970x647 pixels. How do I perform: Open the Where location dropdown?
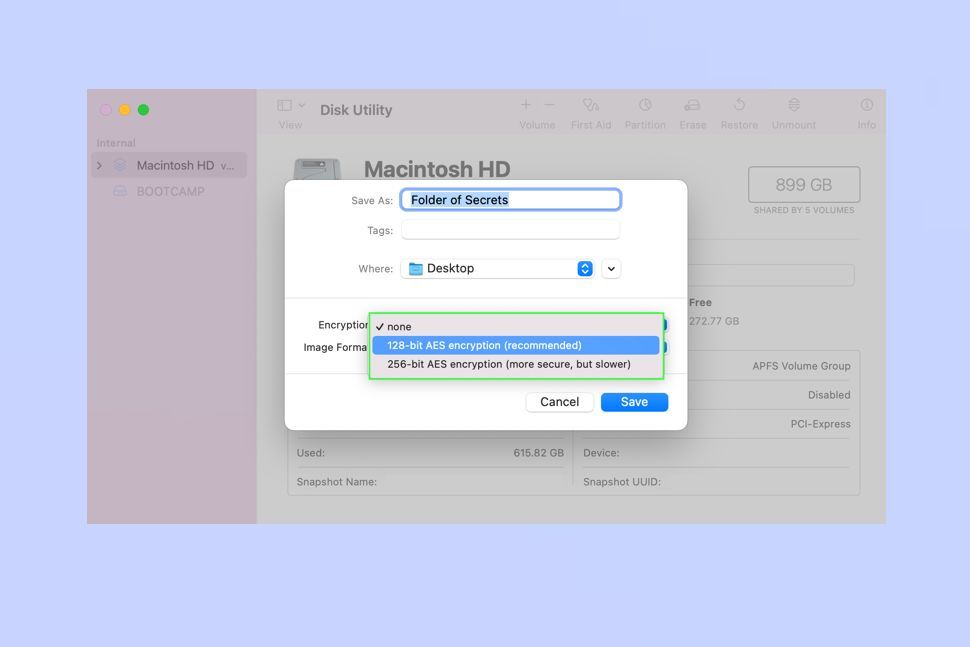pyautogui.click(x=584, y=268)
